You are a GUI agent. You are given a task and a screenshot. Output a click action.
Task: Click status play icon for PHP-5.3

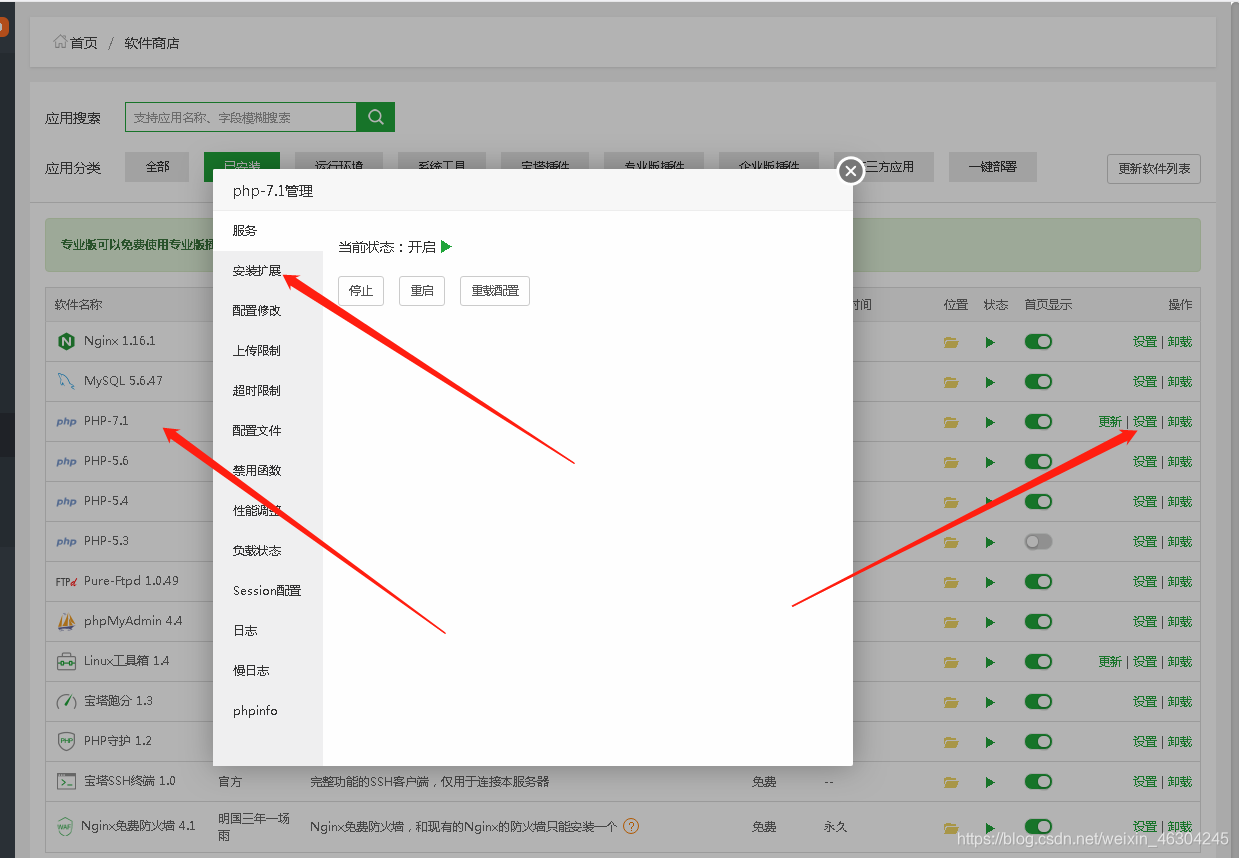(990, 542)
